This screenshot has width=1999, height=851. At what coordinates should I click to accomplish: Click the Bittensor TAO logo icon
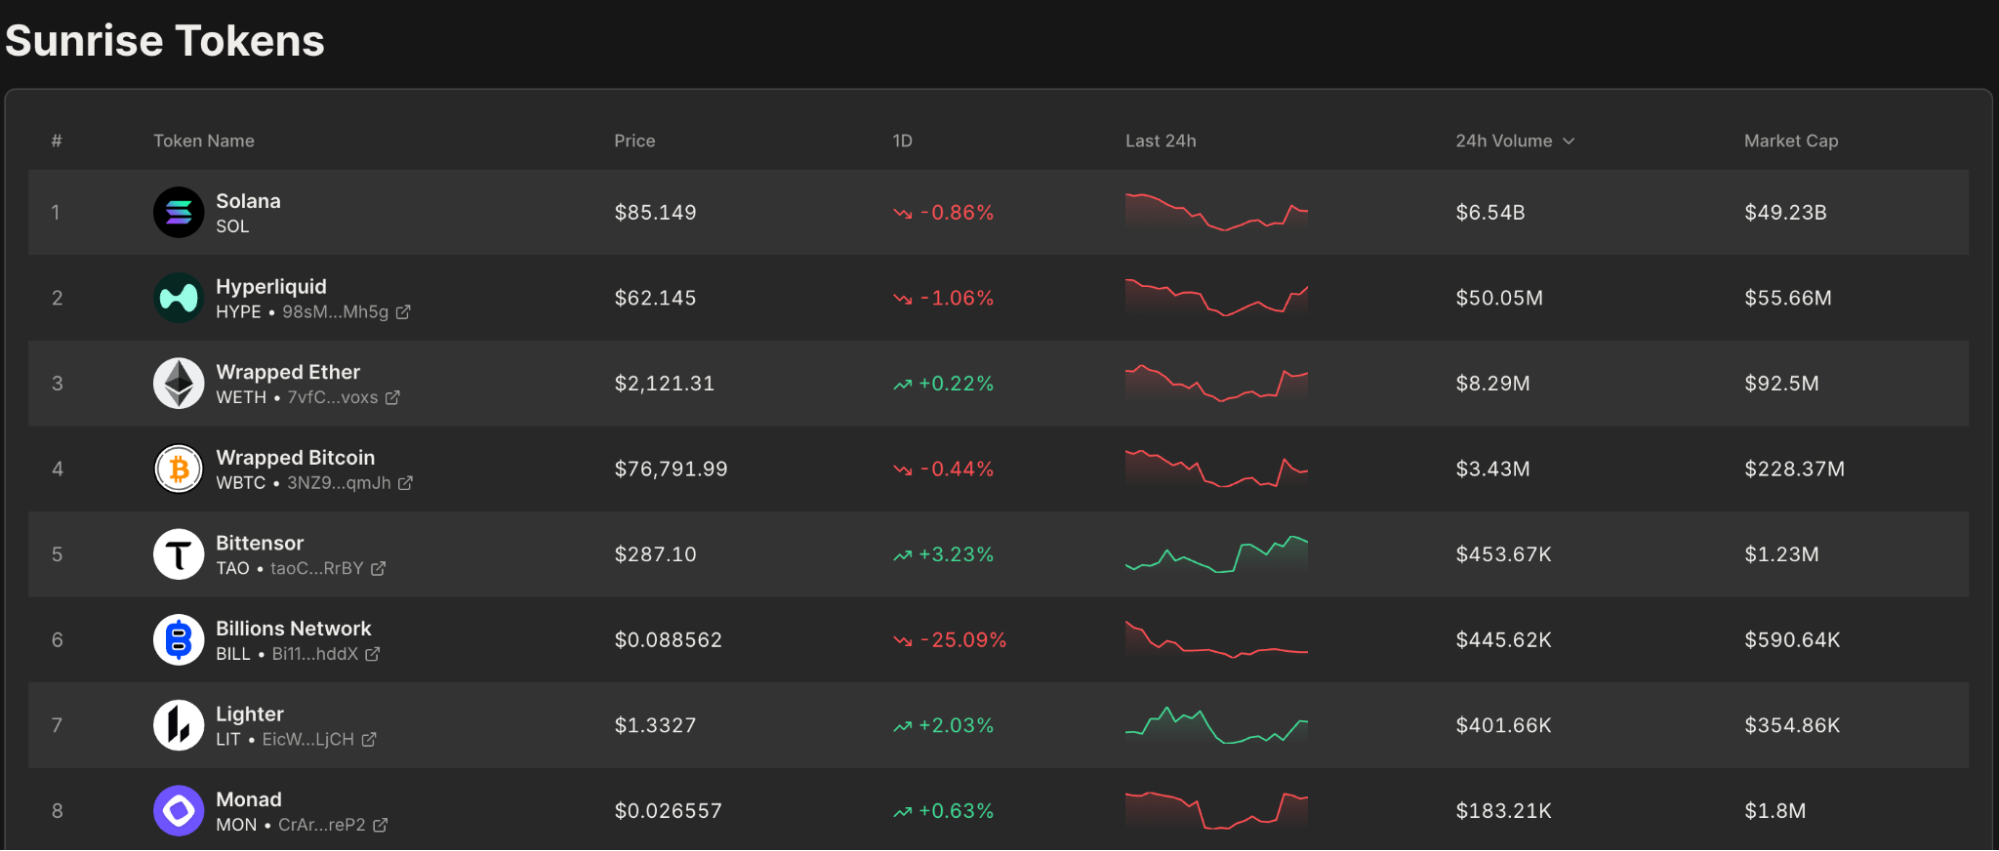tap(179, 554)
